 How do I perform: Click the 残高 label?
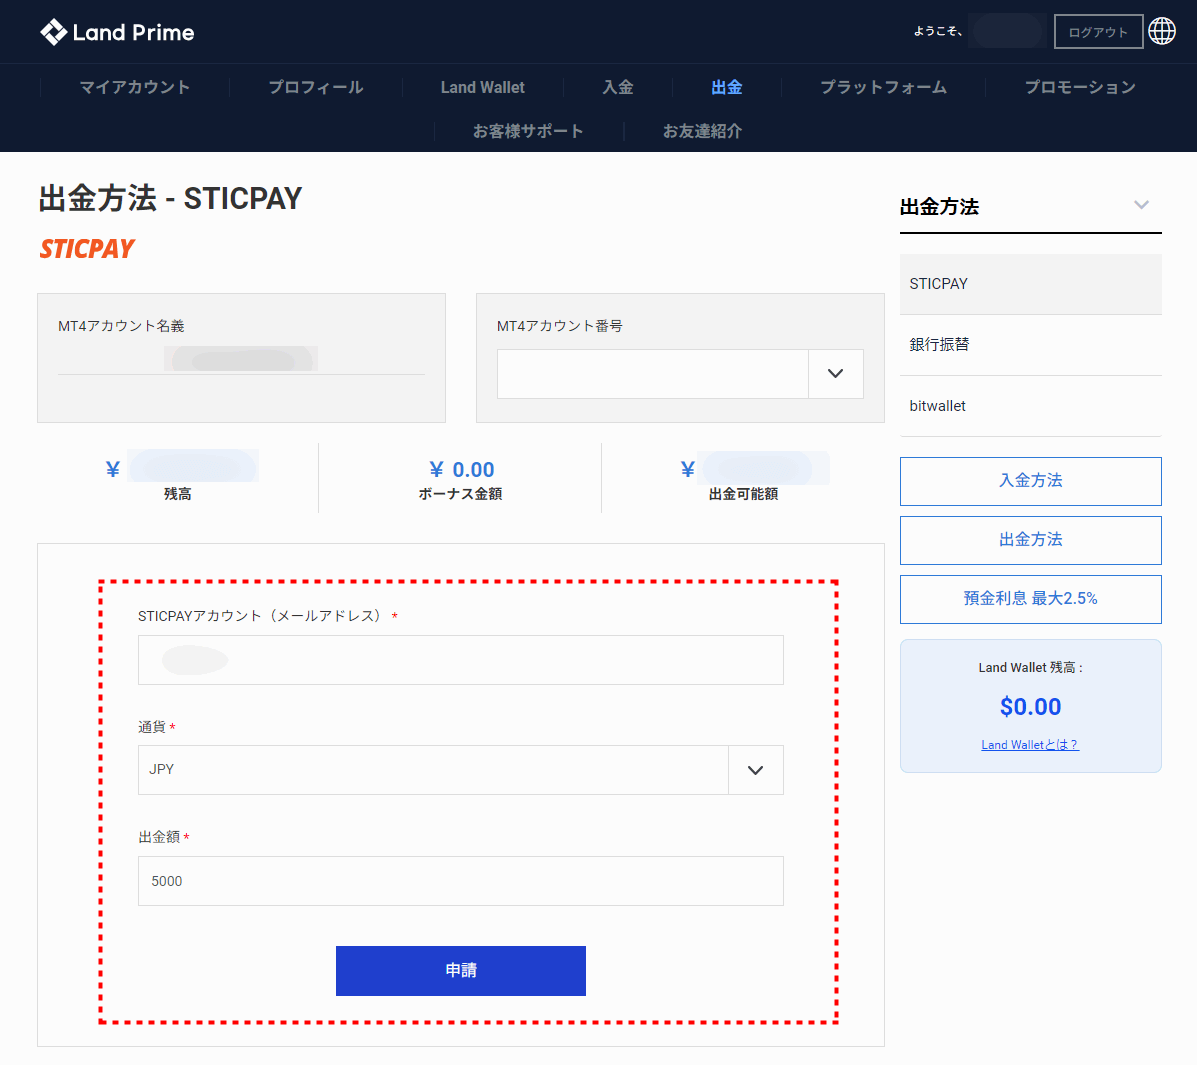click(x=177, y=495)
